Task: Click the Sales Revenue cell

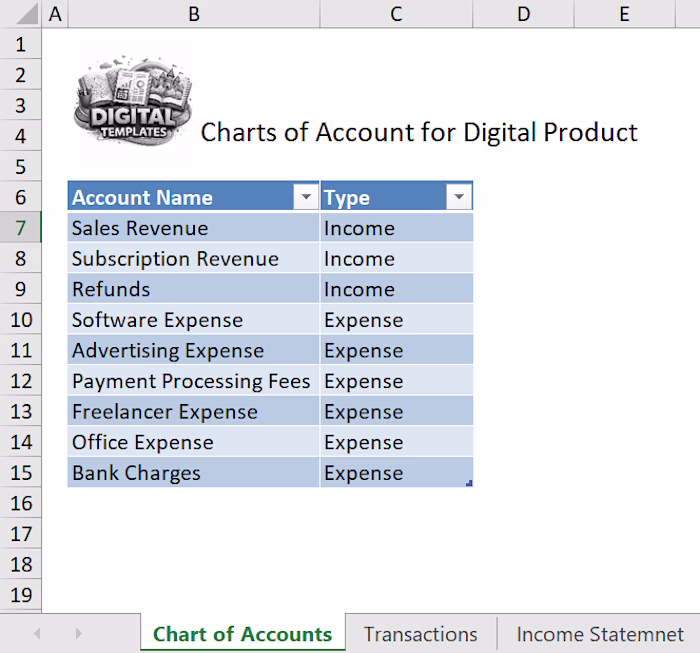Action: 193,228
